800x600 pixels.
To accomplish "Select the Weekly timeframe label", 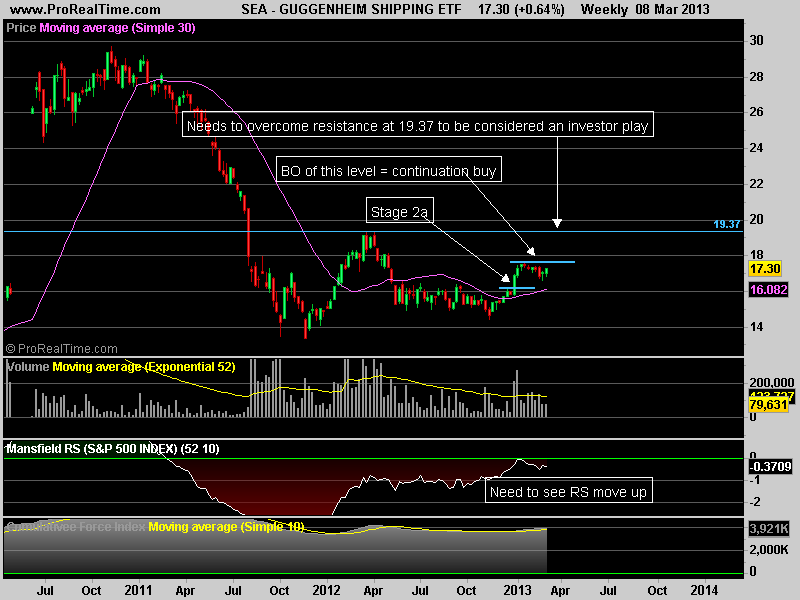I will pyautogui.click(x=604, y=9).
